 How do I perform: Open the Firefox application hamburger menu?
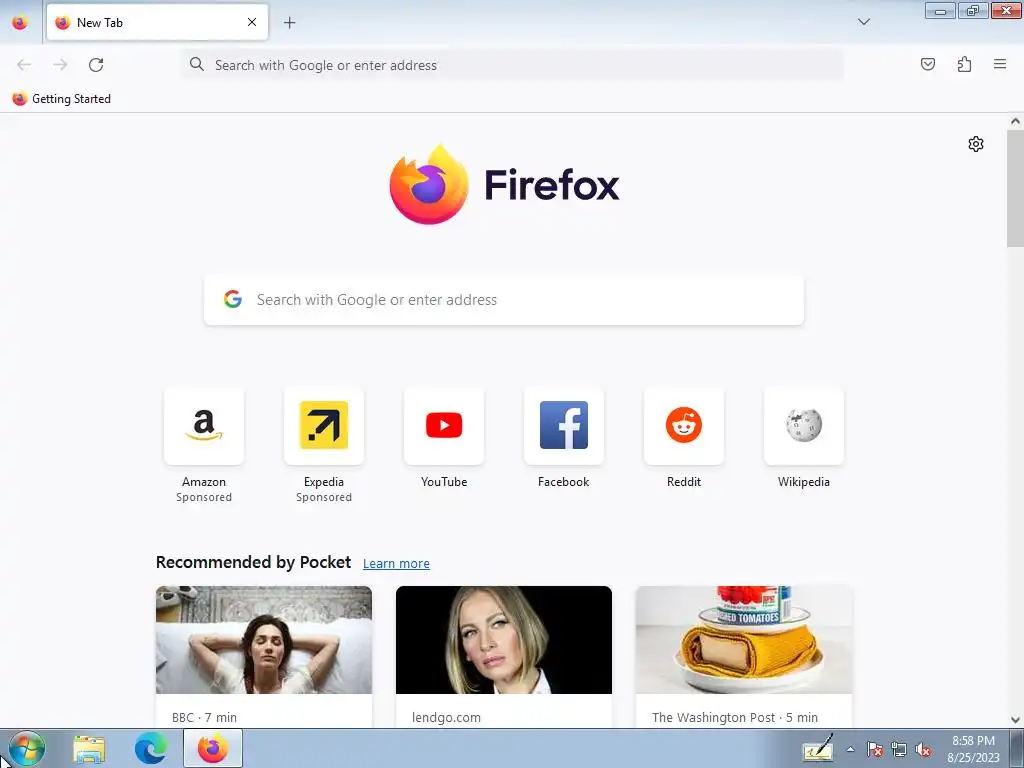point(1000,64)
